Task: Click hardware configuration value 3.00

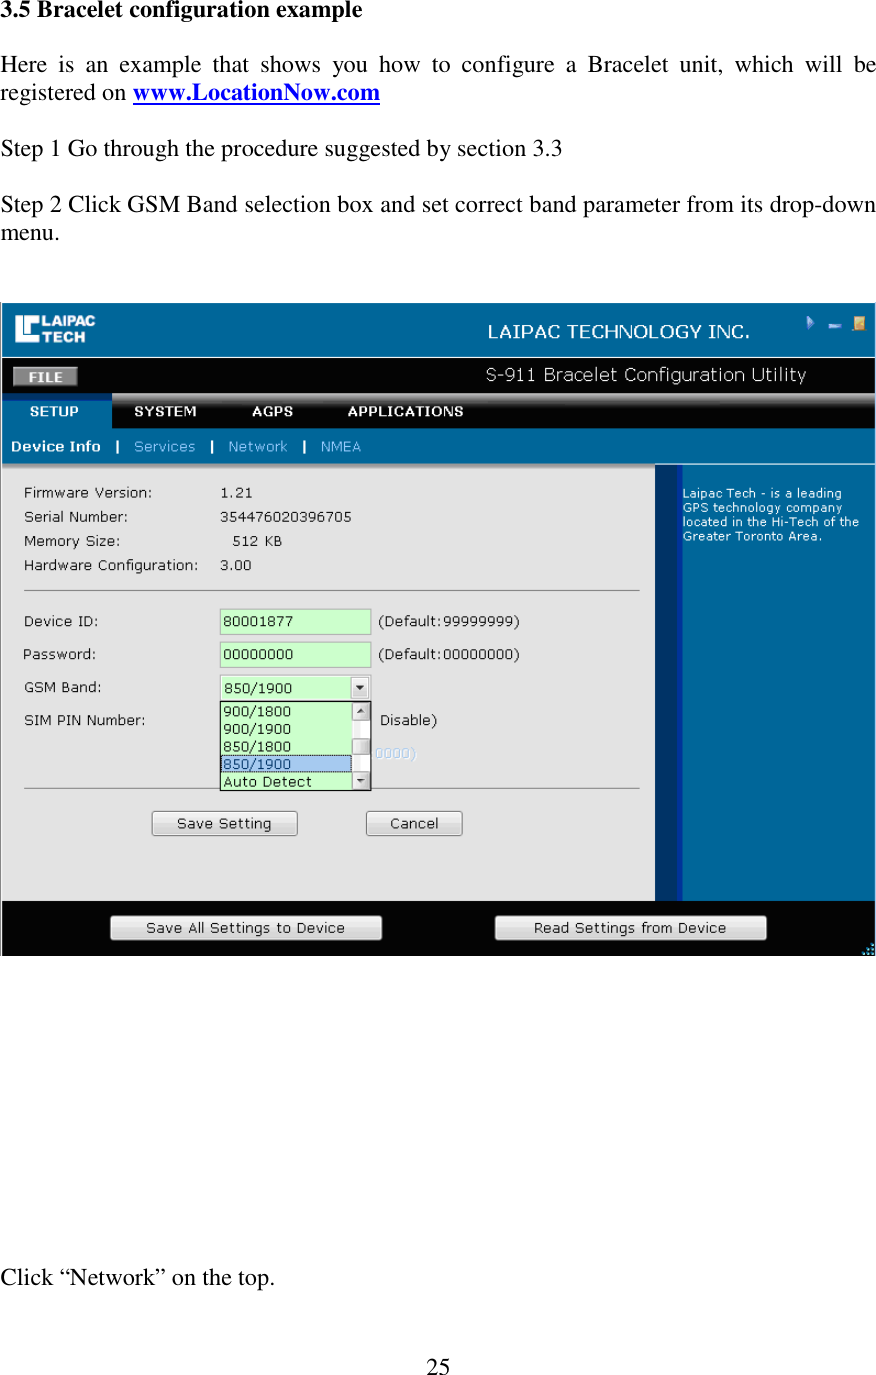Action: click(236, 565)
